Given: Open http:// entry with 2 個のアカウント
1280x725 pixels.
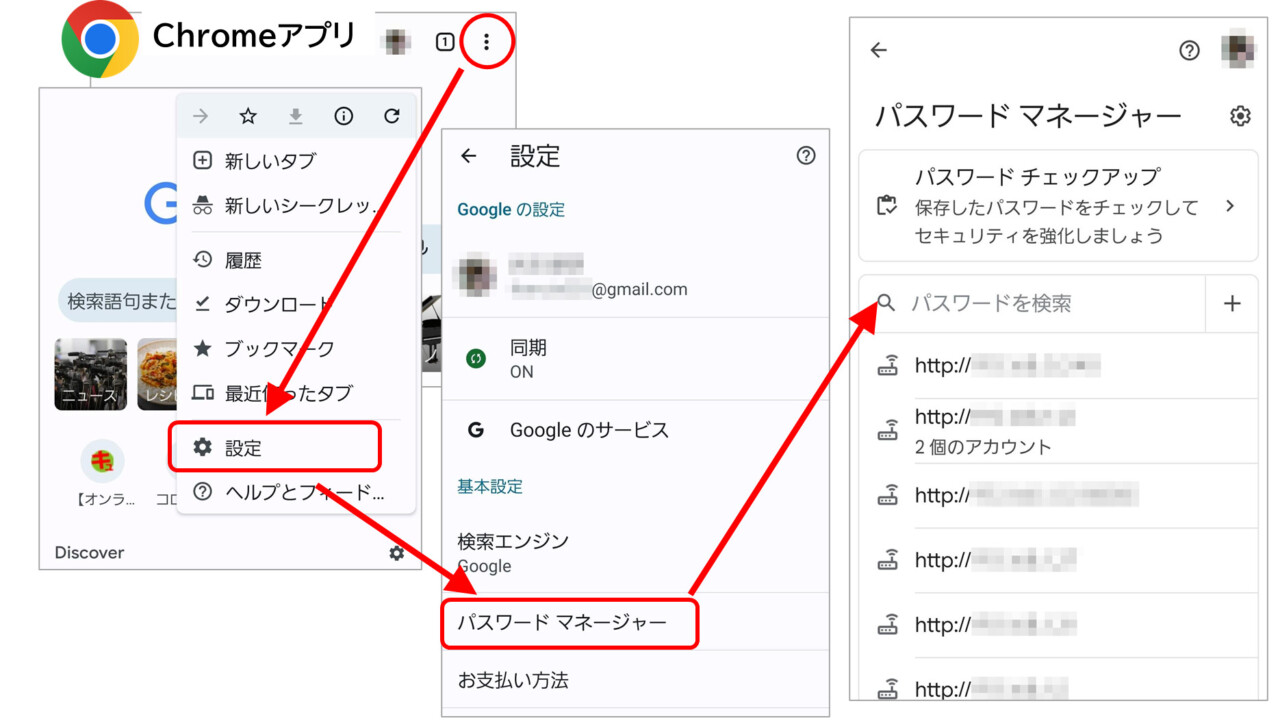Looking at the screenshot, I should (1058, 430).
